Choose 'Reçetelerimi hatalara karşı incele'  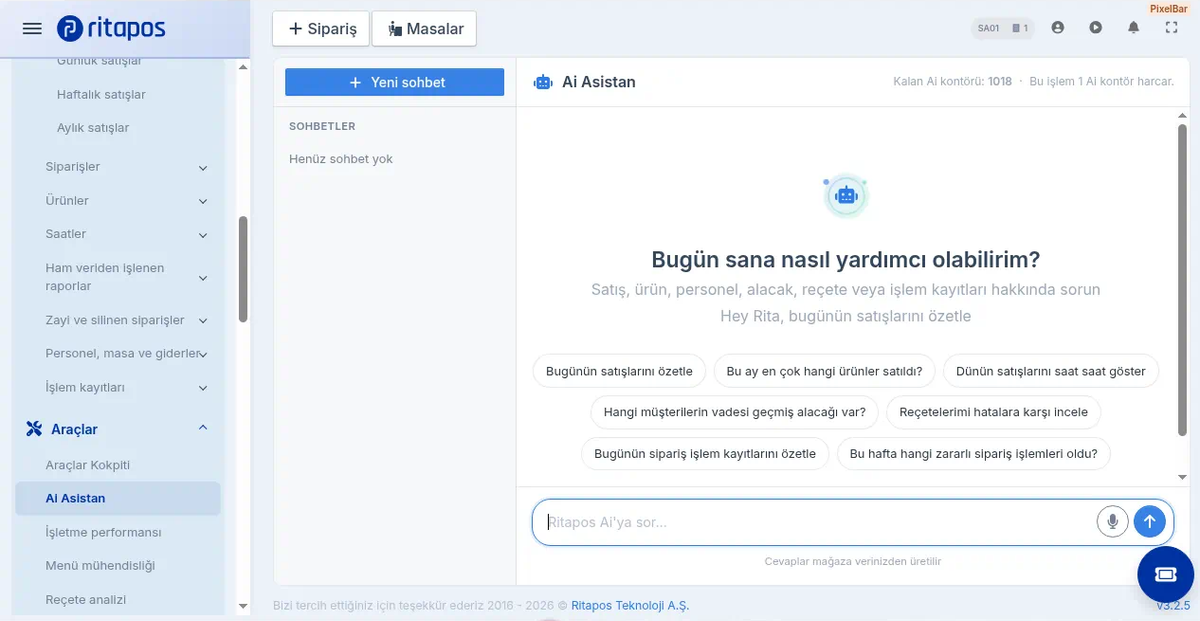[x=994, y=412]
